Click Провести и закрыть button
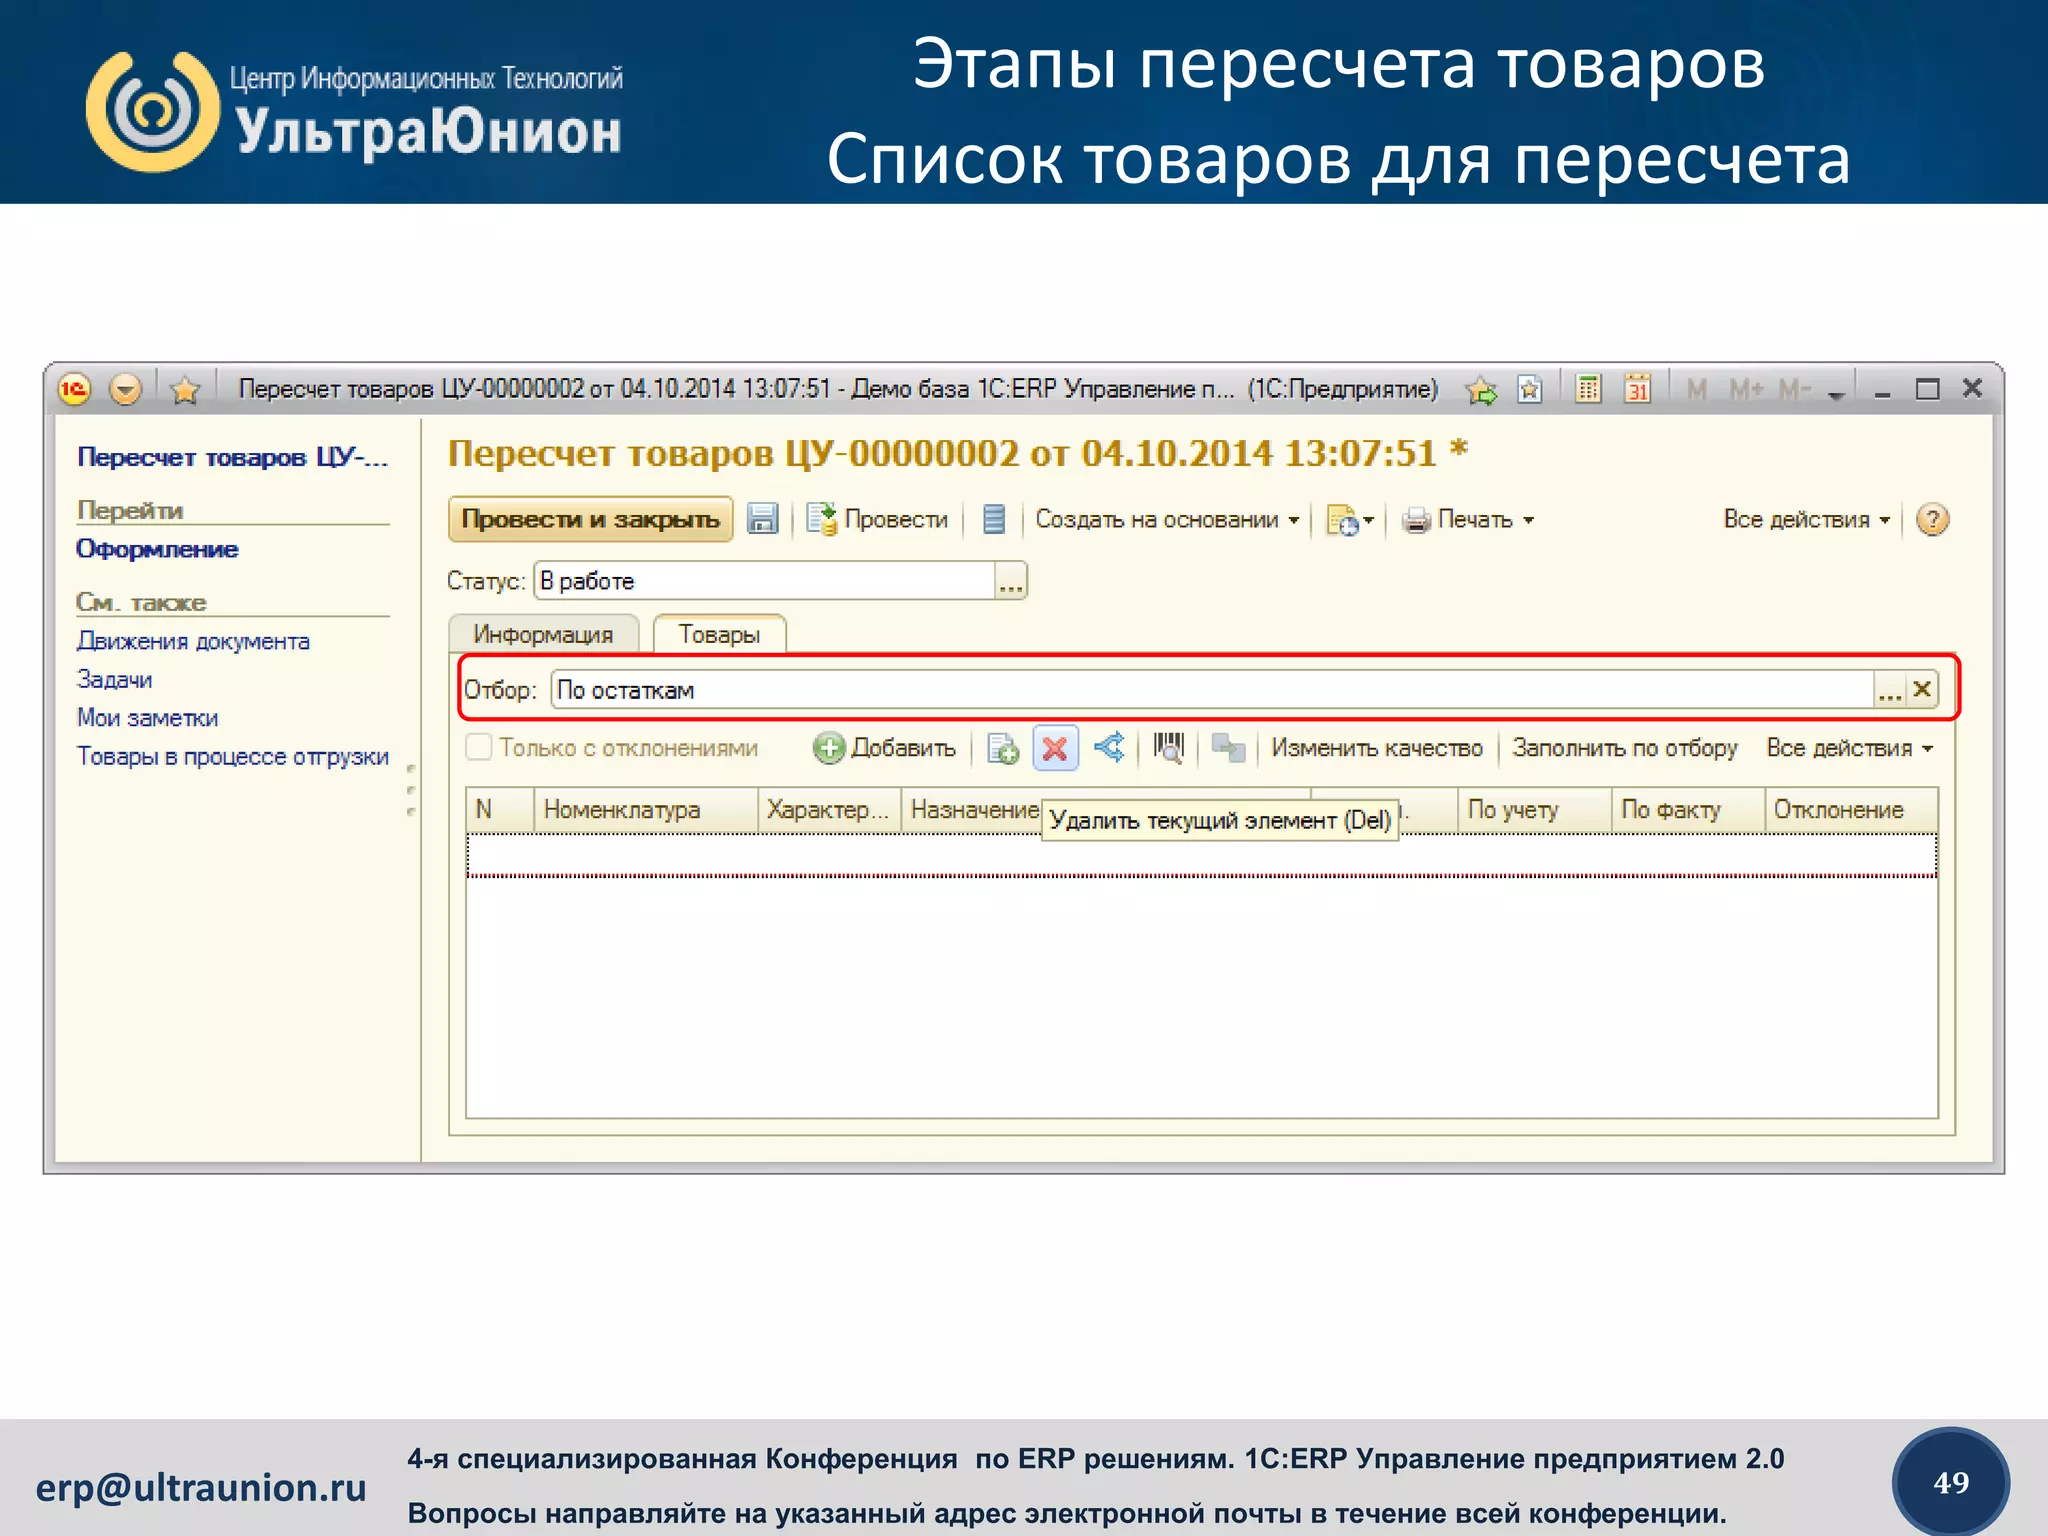This screenshot has height=1536, width=2048. (590, 520)
